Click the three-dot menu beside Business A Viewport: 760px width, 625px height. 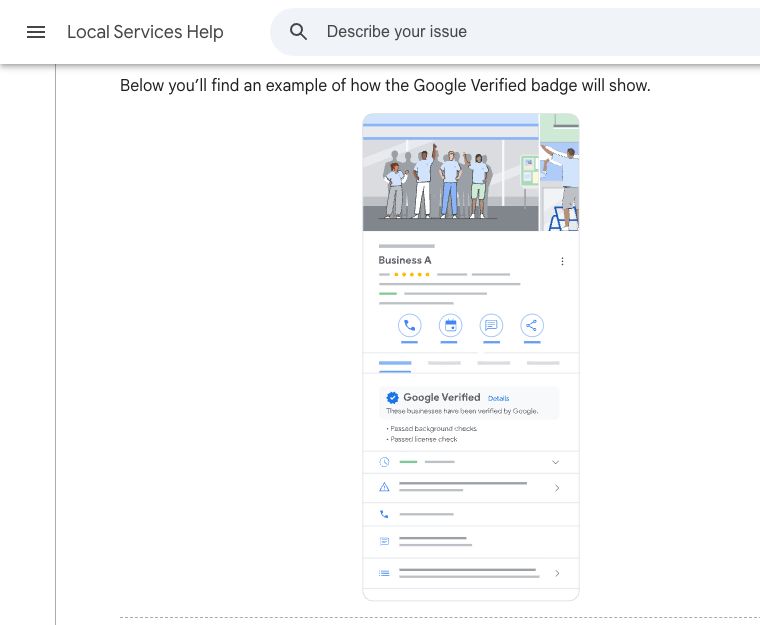click(x=562, y=261)
